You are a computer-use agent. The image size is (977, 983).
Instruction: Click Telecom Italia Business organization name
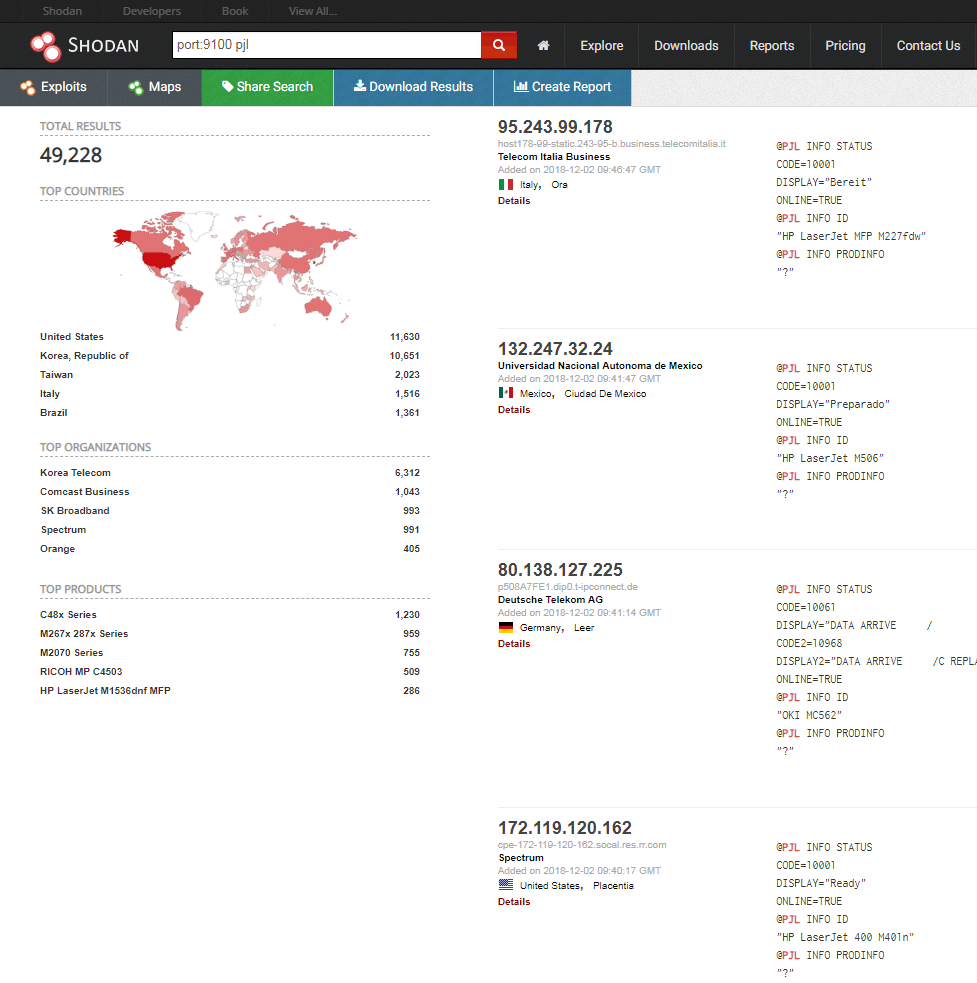coord(554,157)
